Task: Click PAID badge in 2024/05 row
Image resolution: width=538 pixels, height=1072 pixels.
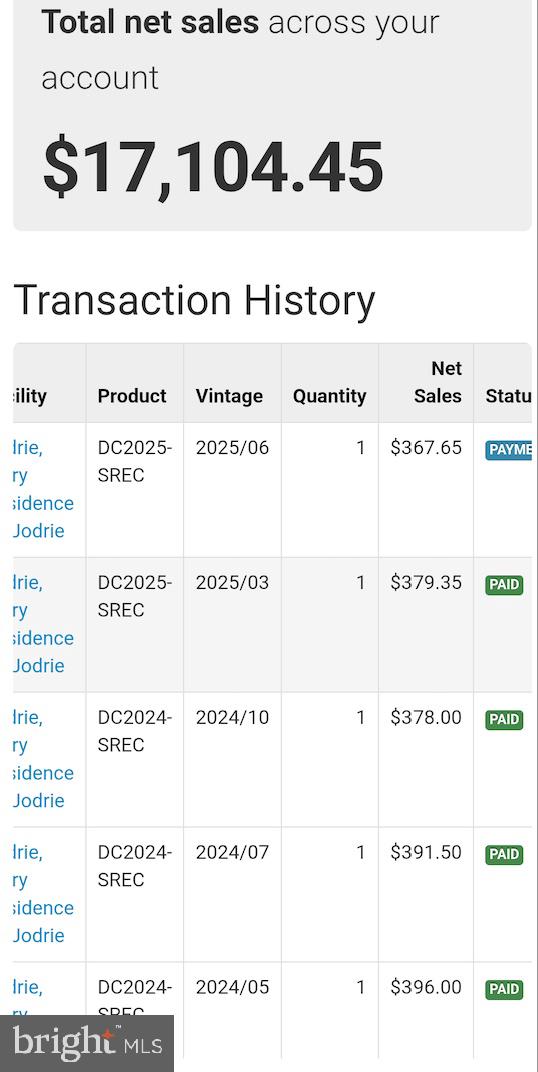Action: [x=505, y=989]
